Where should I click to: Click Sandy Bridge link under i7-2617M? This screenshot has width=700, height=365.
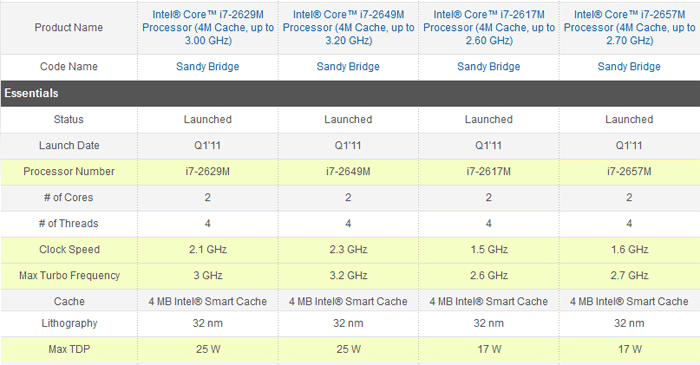pyautogui.click(x=489, y=66)
